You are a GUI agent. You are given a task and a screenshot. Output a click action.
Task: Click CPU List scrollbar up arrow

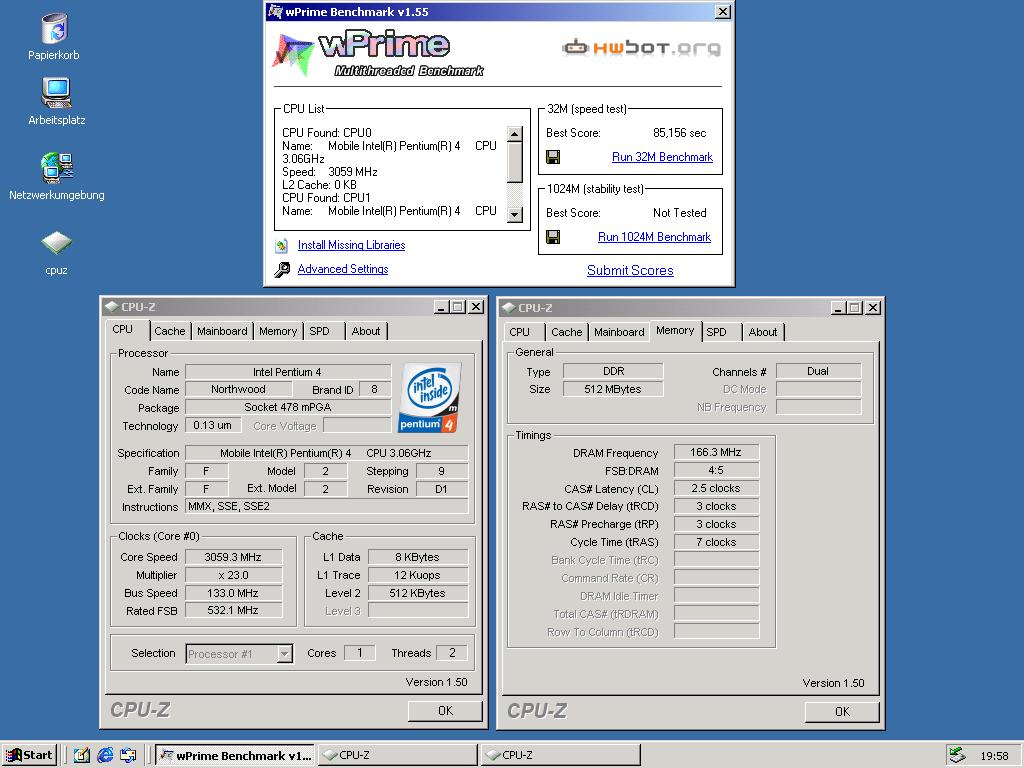515,134
